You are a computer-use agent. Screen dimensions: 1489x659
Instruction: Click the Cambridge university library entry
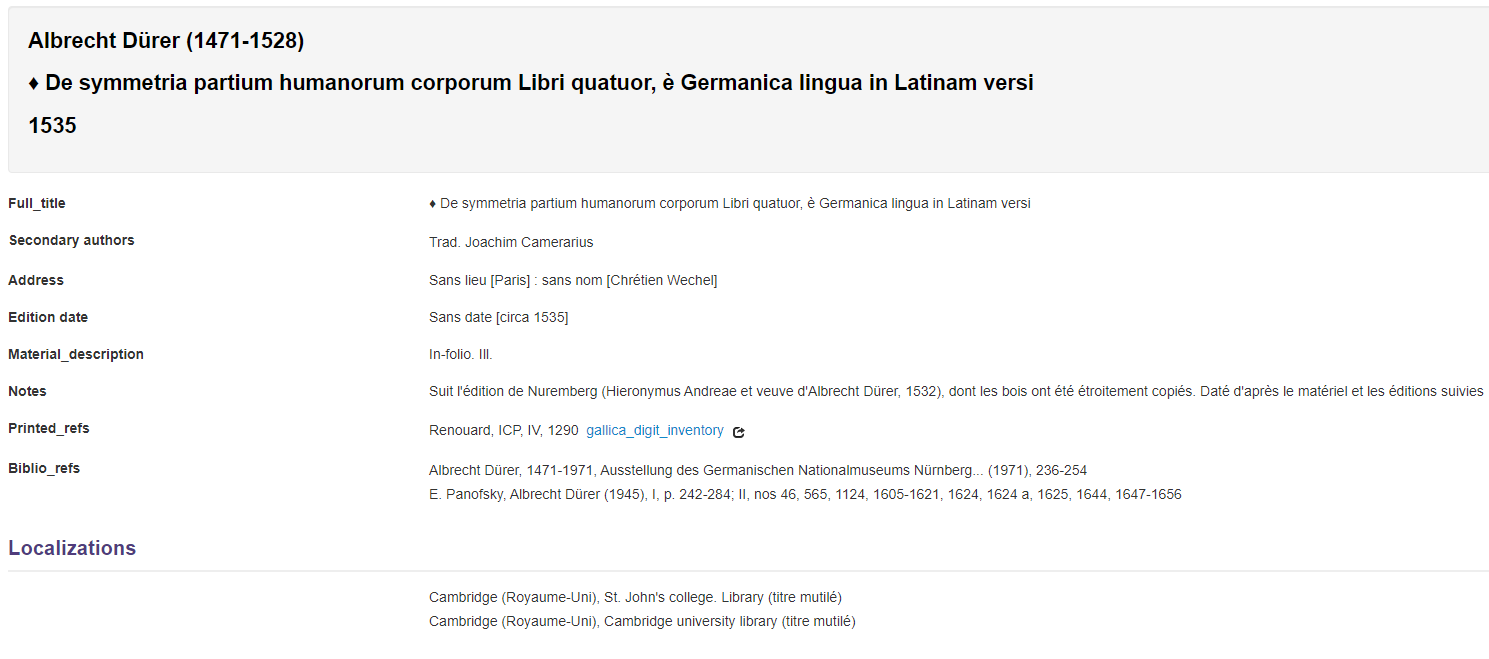tap(642, 621)
